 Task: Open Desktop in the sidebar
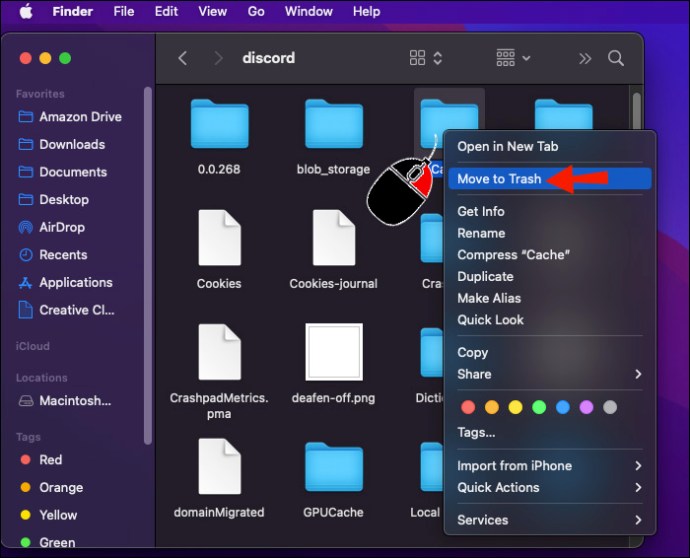click(54, 200)
